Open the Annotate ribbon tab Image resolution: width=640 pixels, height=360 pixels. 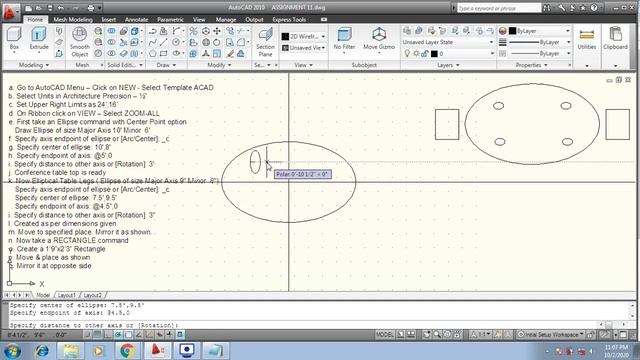pos(136,19)
